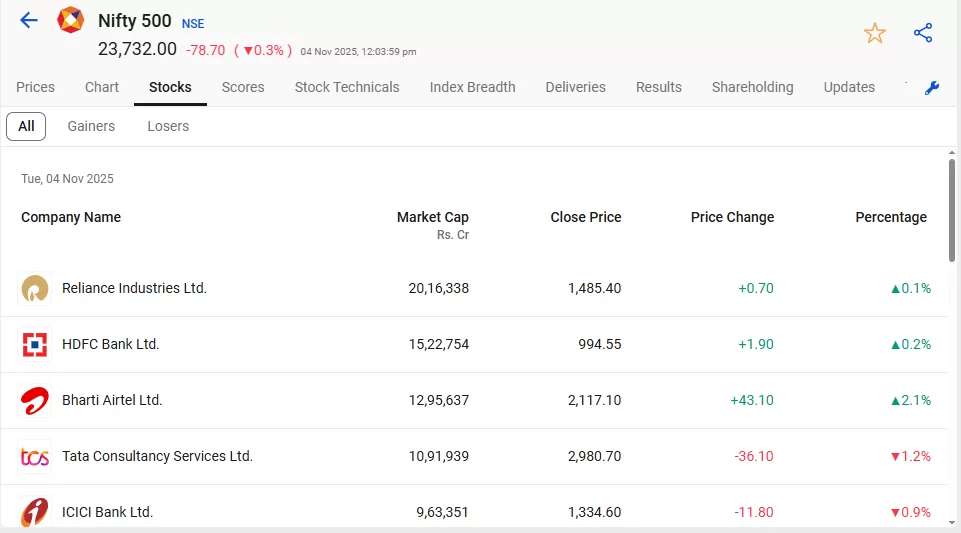
Task: Click the NSE exchange label
Action: (193, 24)
